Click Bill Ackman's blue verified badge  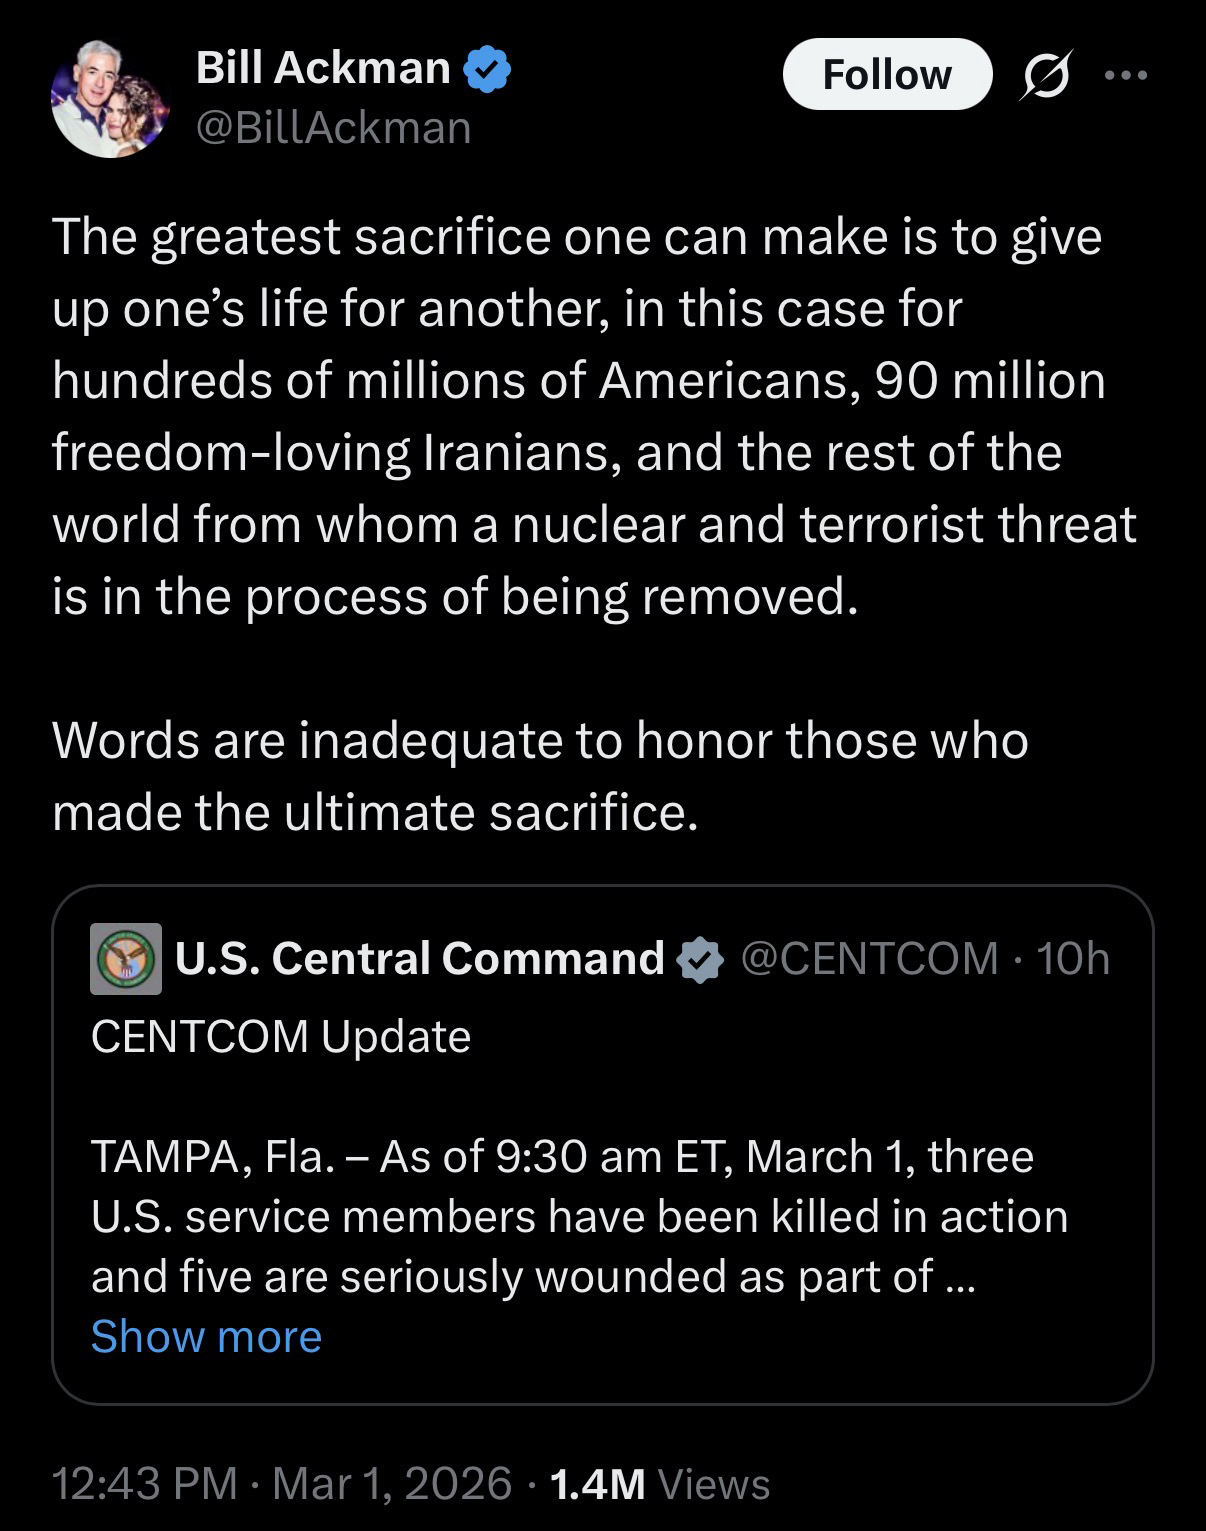click(x=490, y=70)
